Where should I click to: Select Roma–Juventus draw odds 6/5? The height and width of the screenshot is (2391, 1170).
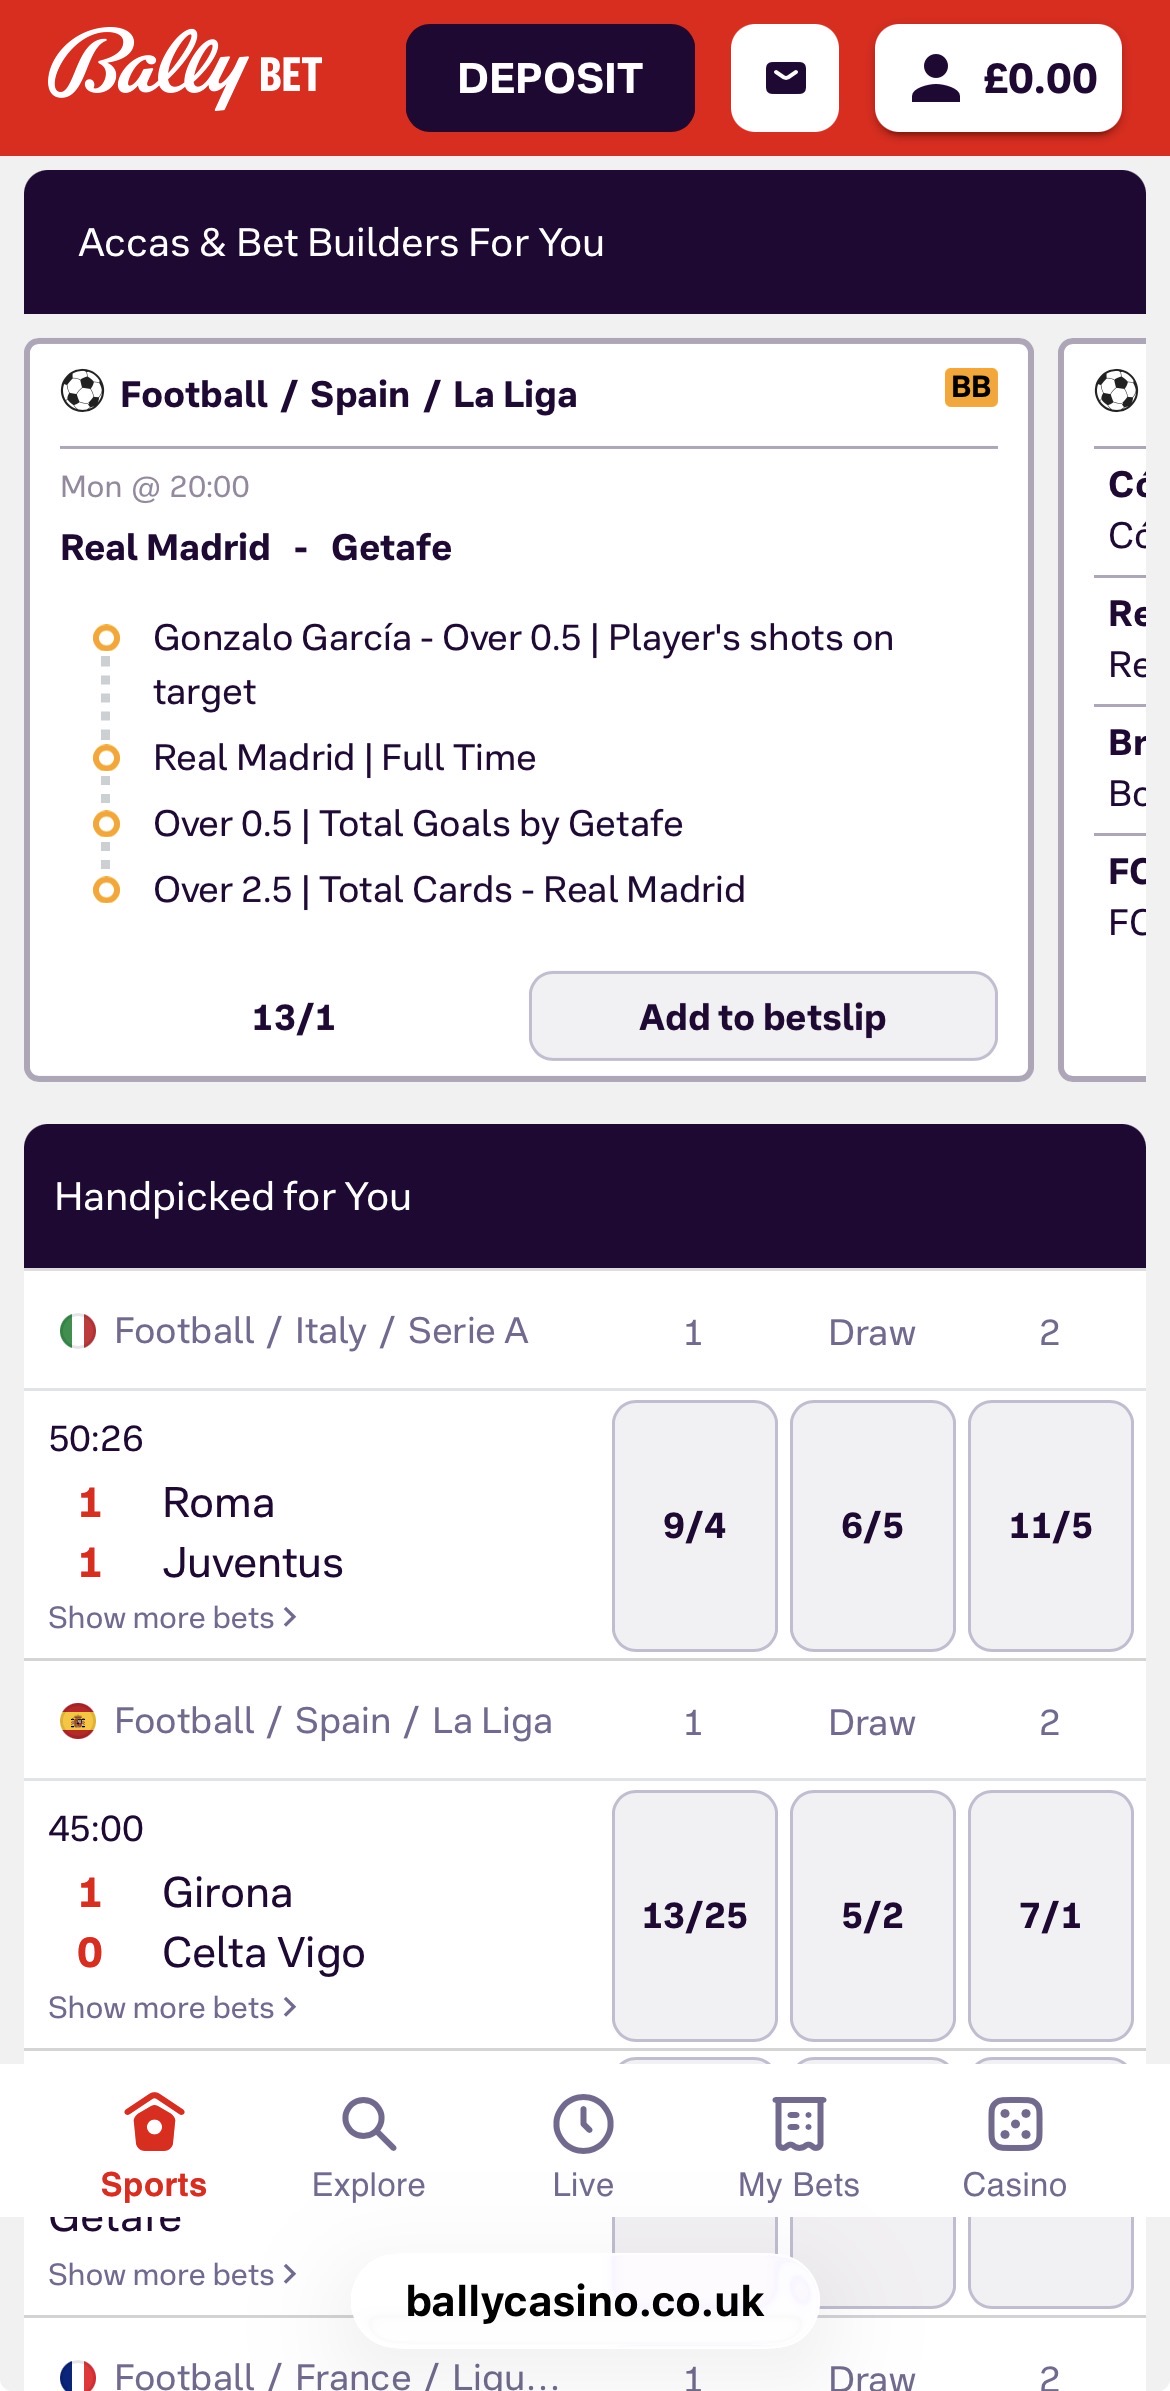[x=872, y=1525]
